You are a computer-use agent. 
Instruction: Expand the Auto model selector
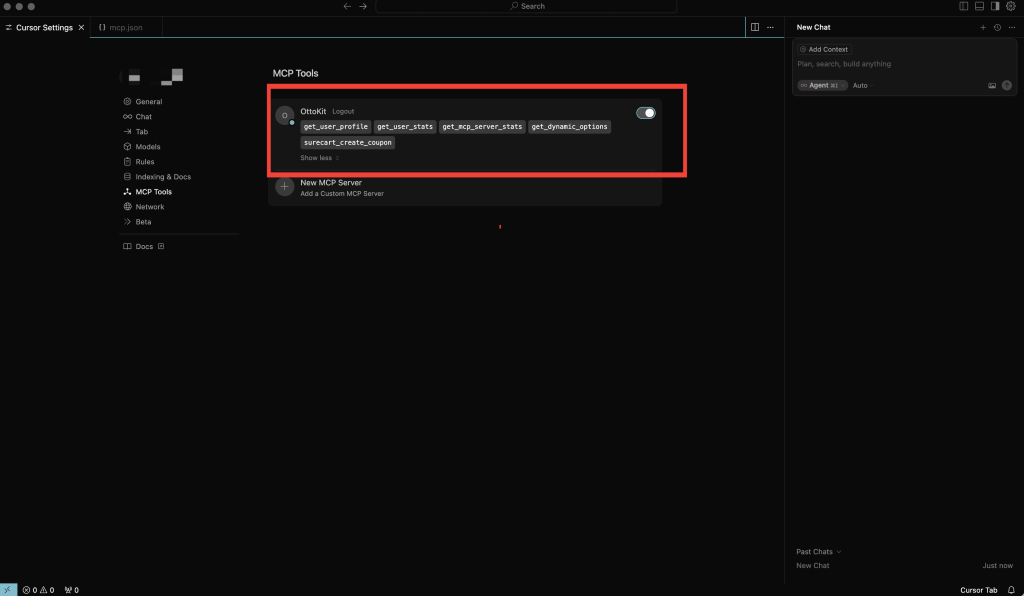[x=862, y=86]
